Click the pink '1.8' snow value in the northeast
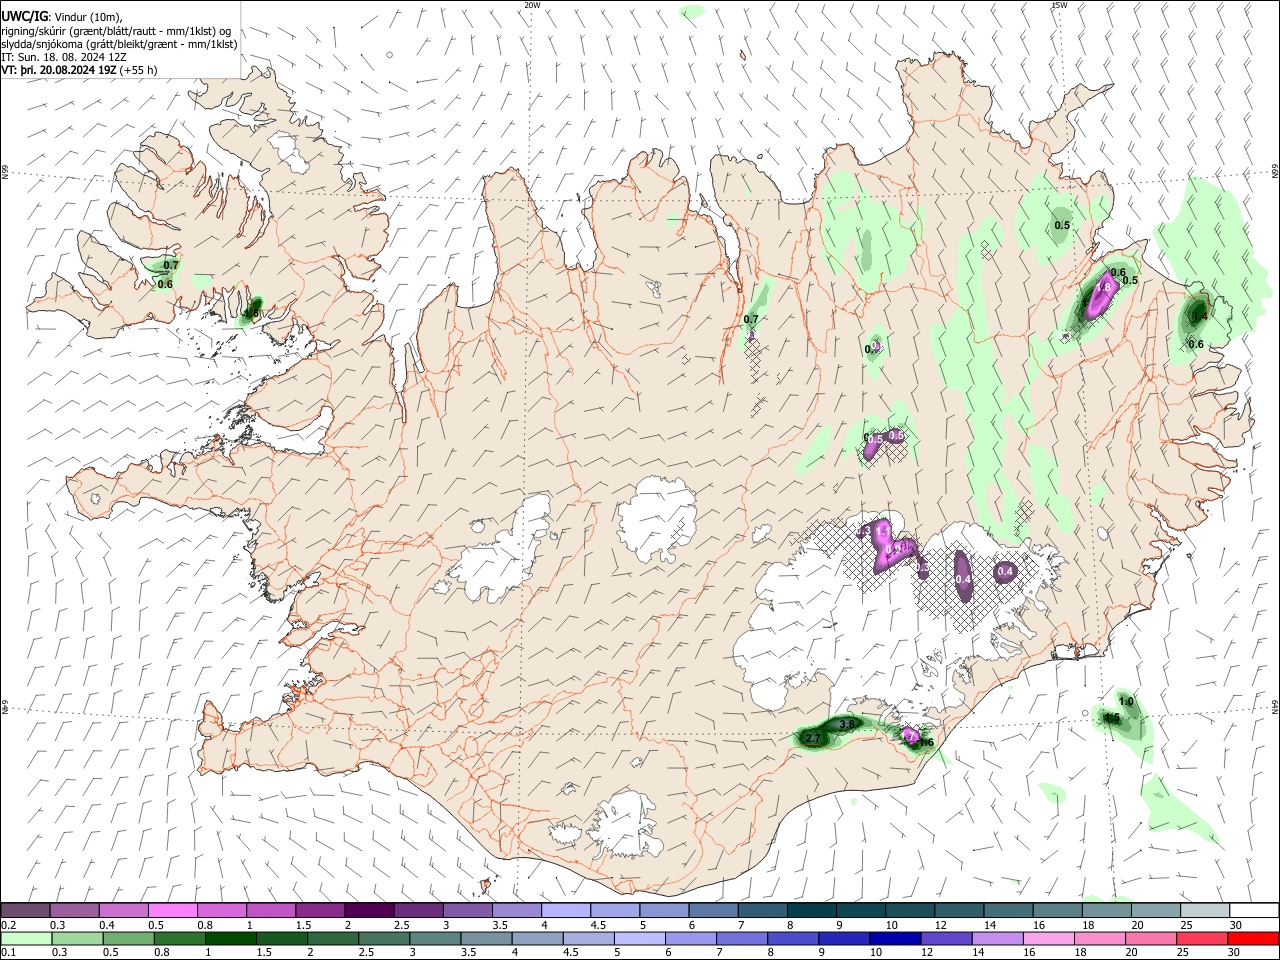This screenshot has height=960, width=1280. 1104,287
